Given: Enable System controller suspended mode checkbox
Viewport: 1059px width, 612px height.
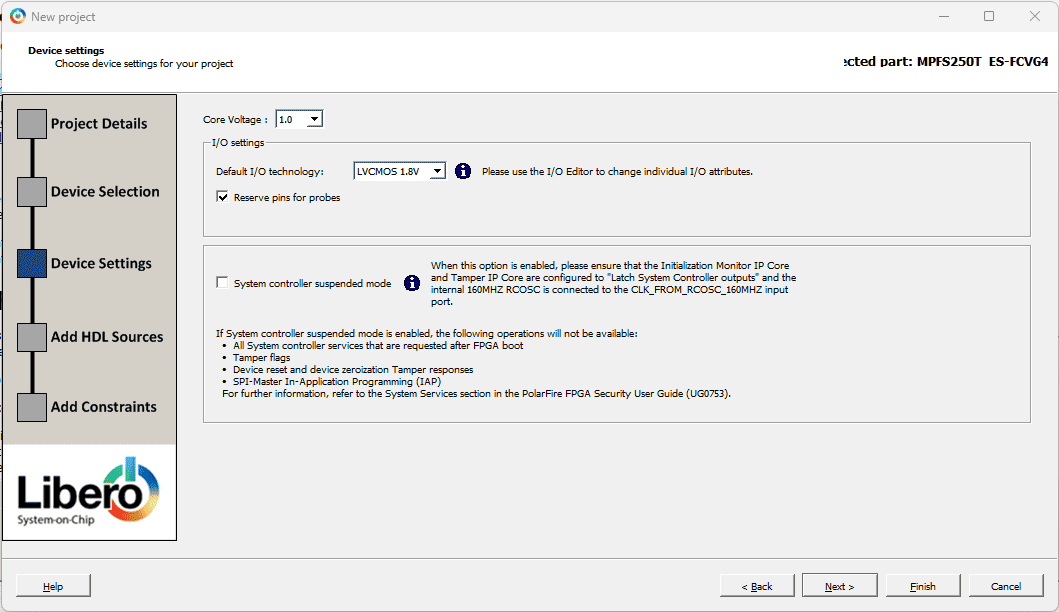Looking at the screenshot, I should pyautogui.click(x=222, y=283).
